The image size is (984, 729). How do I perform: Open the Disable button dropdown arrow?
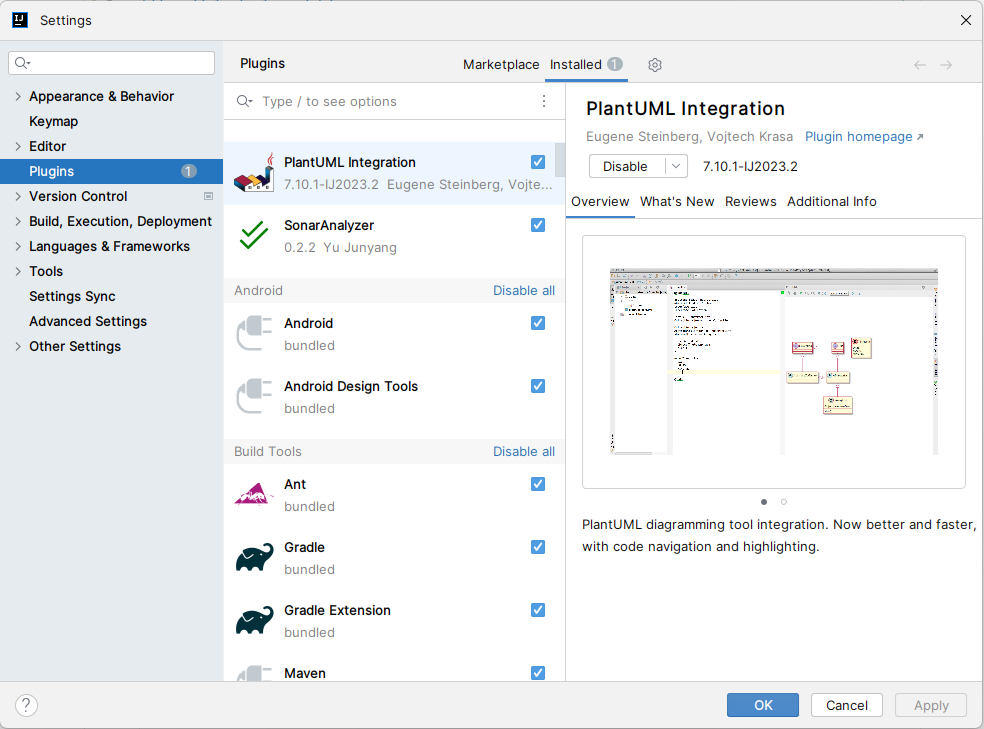click(x=677, y=167)
